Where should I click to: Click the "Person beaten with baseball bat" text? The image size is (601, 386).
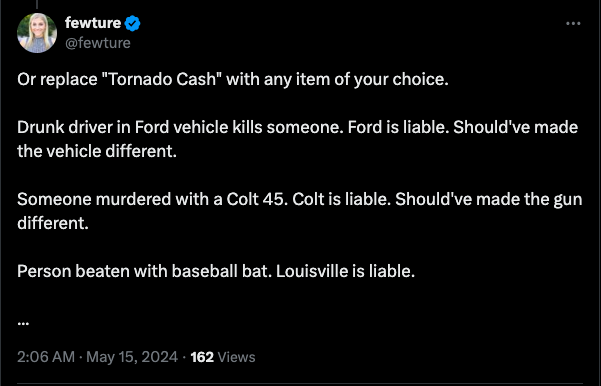[x=144, y=271]
